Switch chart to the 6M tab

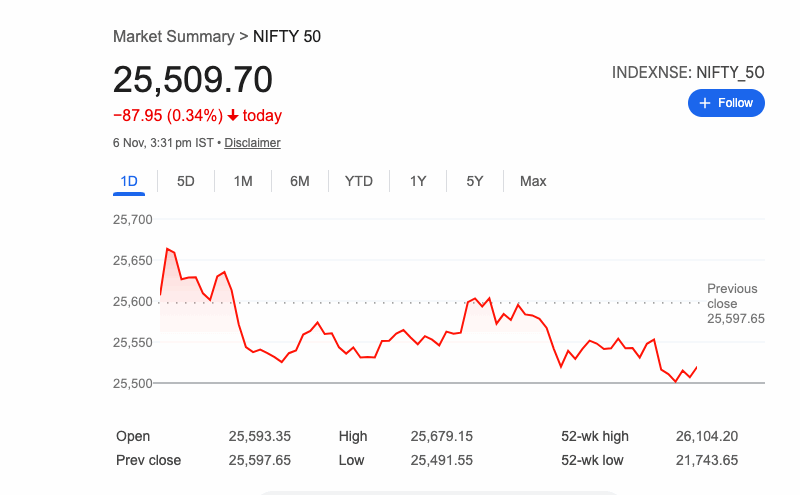300,181
